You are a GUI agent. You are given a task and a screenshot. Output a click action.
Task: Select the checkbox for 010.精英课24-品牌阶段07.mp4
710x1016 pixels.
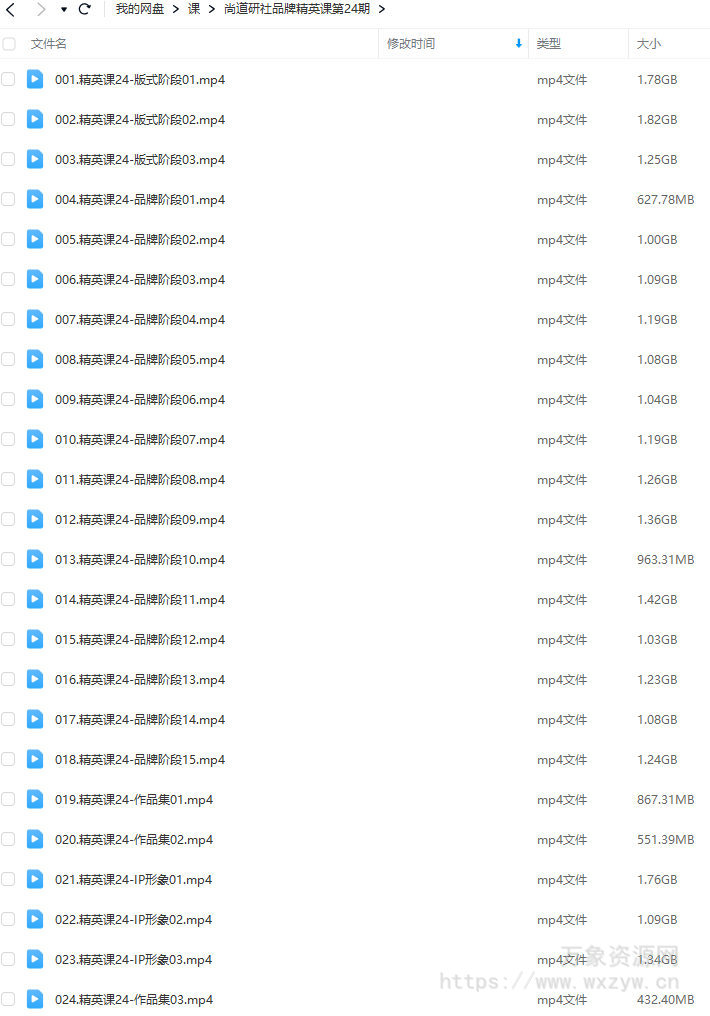(x=8, y=439)
